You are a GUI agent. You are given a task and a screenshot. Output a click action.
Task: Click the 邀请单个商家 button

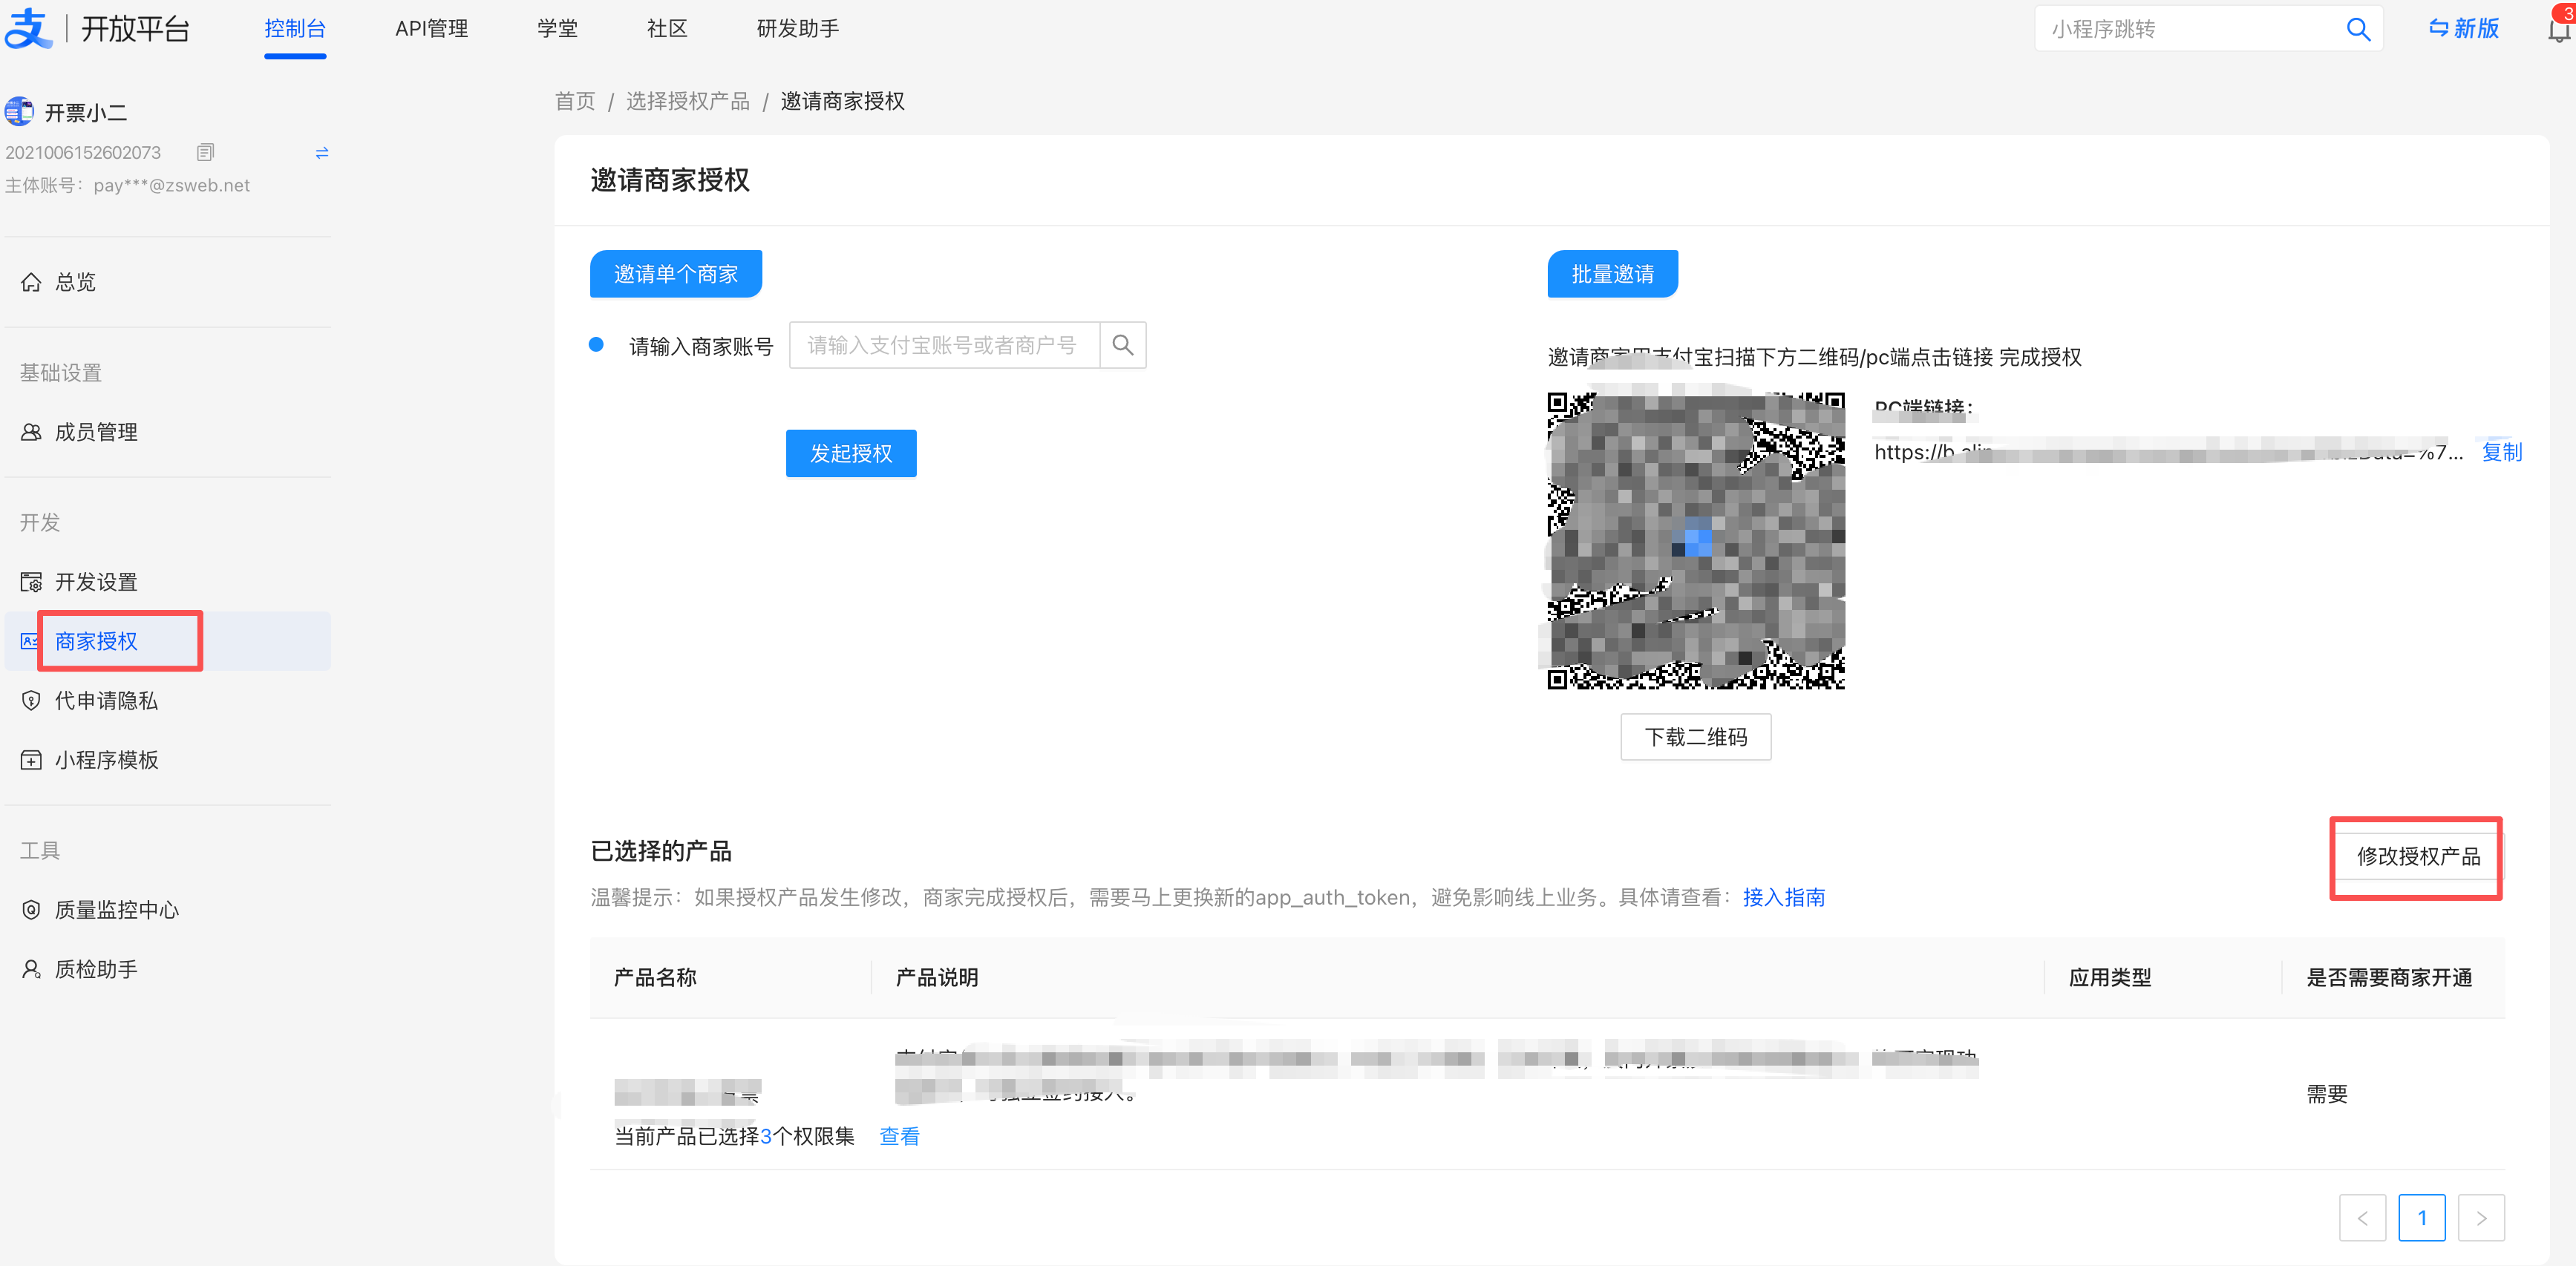[676, 274]
